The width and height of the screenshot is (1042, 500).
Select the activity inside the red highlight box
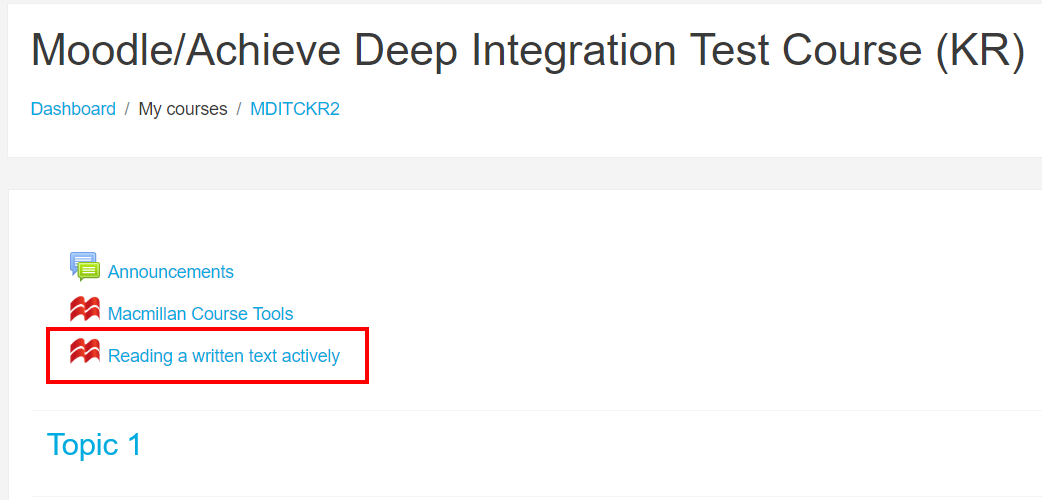[223, 356]
